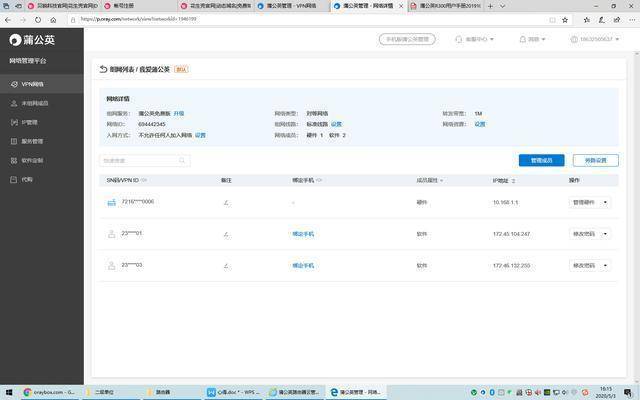Click the magnifier icon in the search box
This screenshot has height=400, width=640.
point(182,160)
